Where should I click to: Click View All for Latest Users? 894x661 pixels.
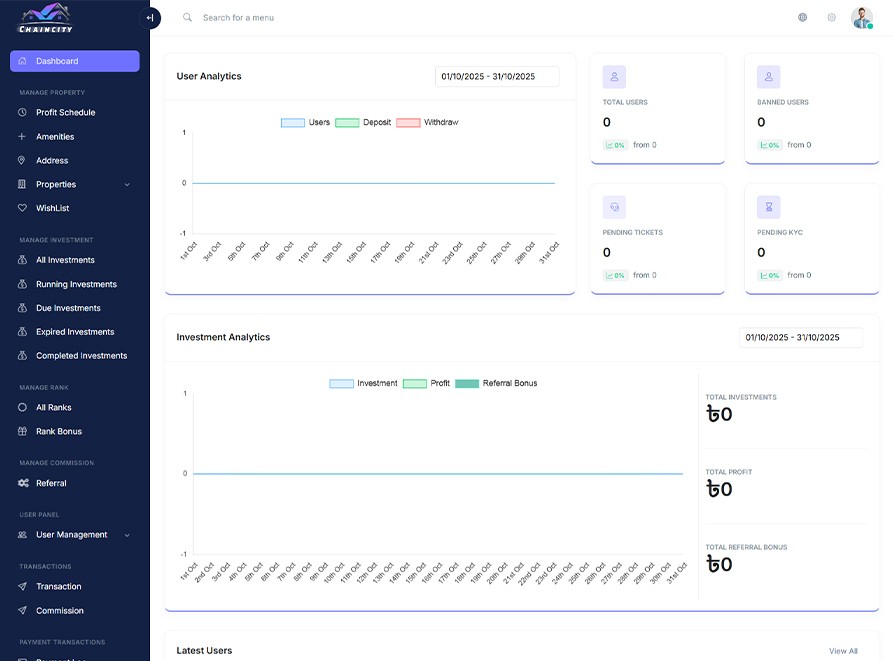point(842,651)
